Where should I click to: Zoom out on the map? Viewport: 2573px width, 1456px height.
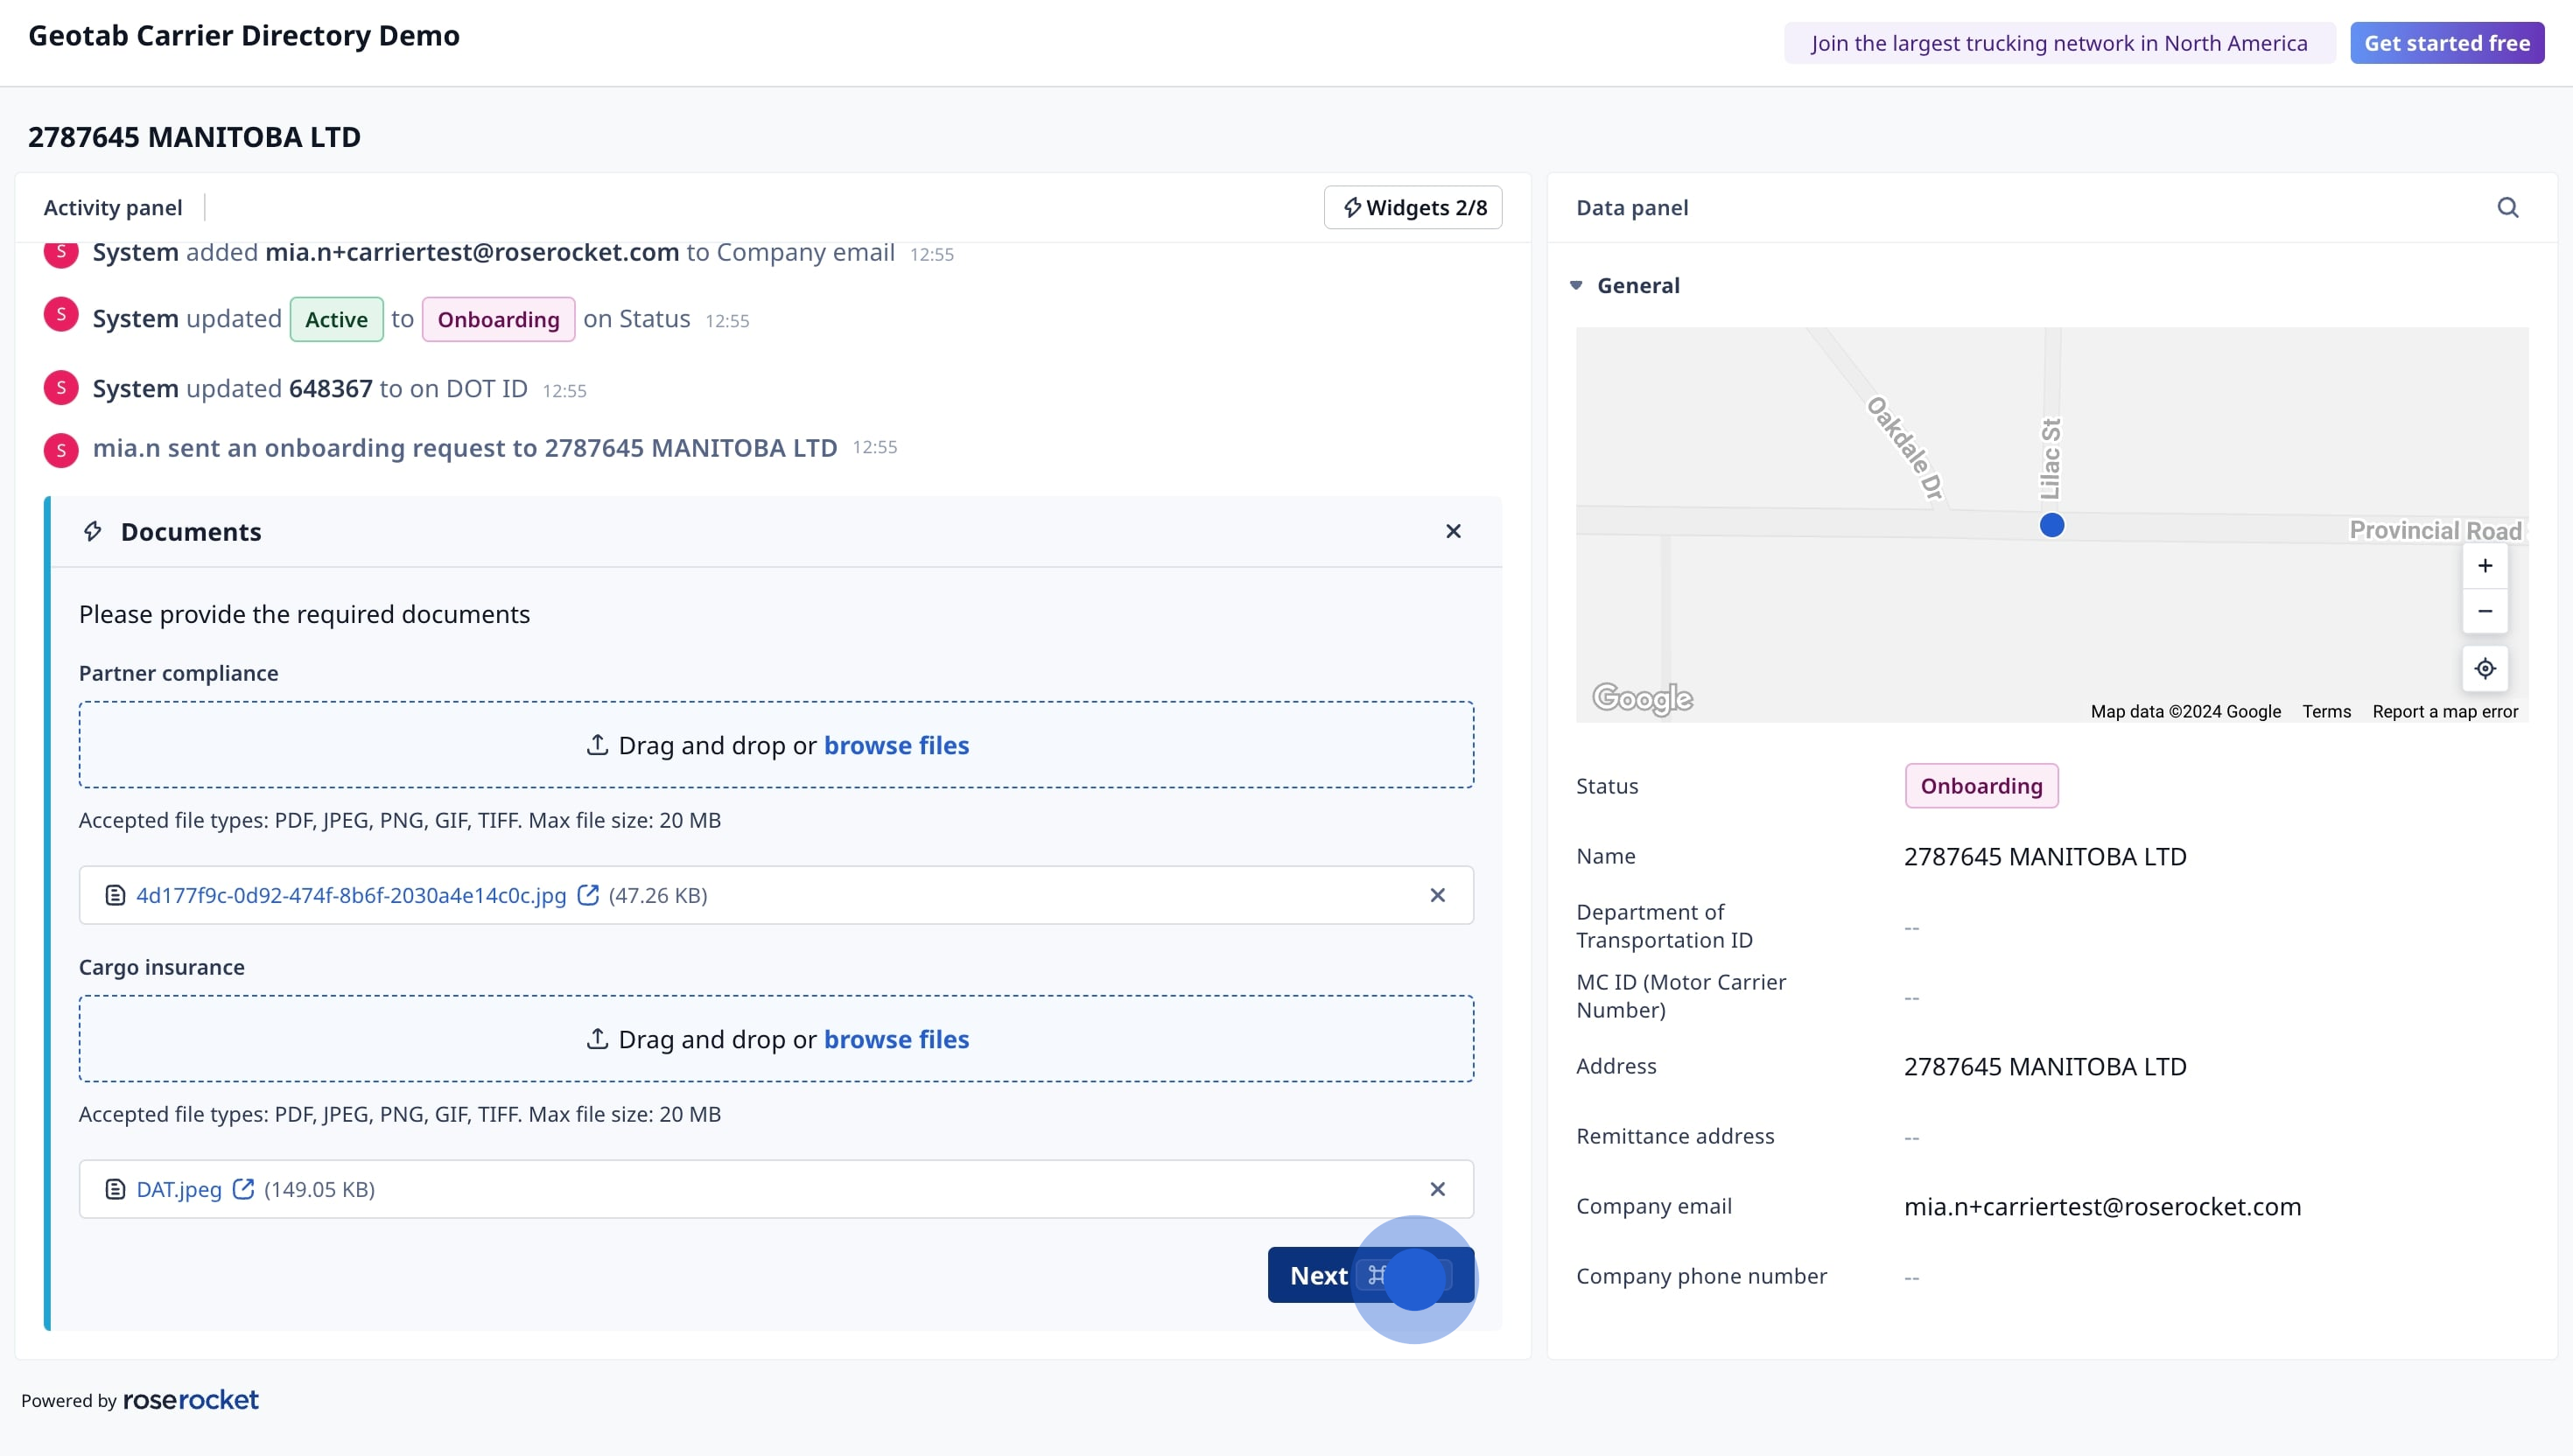(2484, 611)
